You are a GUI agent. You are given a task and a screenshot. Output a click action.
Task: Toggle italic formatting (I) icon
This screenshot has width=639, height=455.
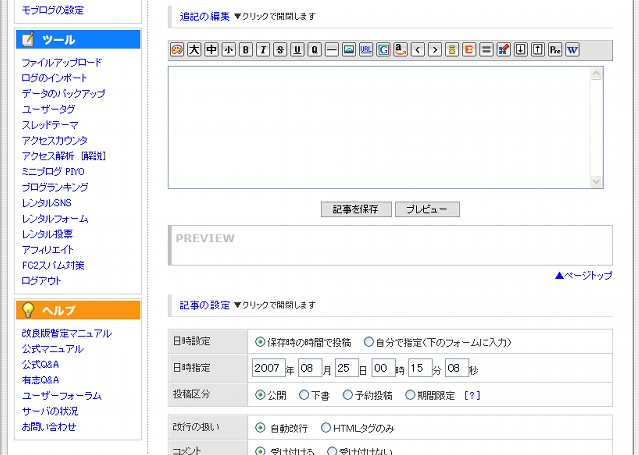pyautogui.click(x=263, y=50)
